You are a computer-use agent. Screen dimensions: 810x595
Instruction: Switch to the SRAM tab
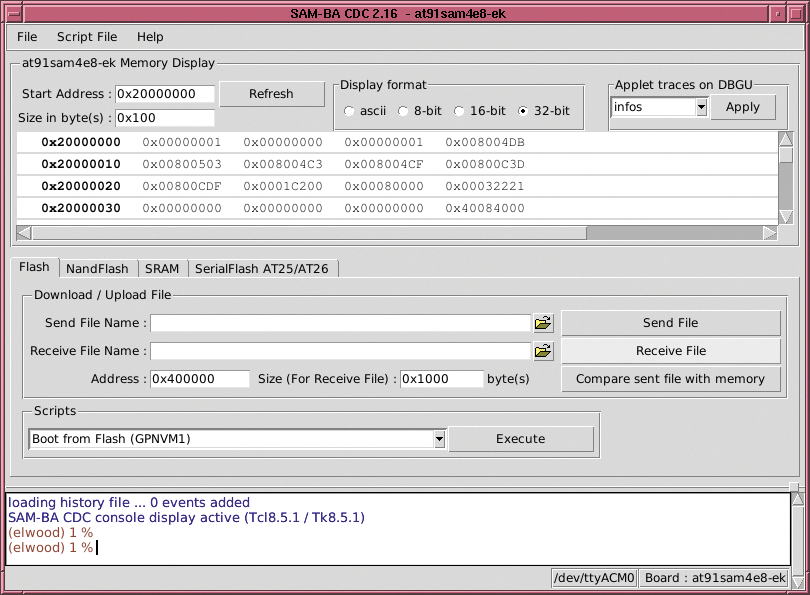coord(161,268)
